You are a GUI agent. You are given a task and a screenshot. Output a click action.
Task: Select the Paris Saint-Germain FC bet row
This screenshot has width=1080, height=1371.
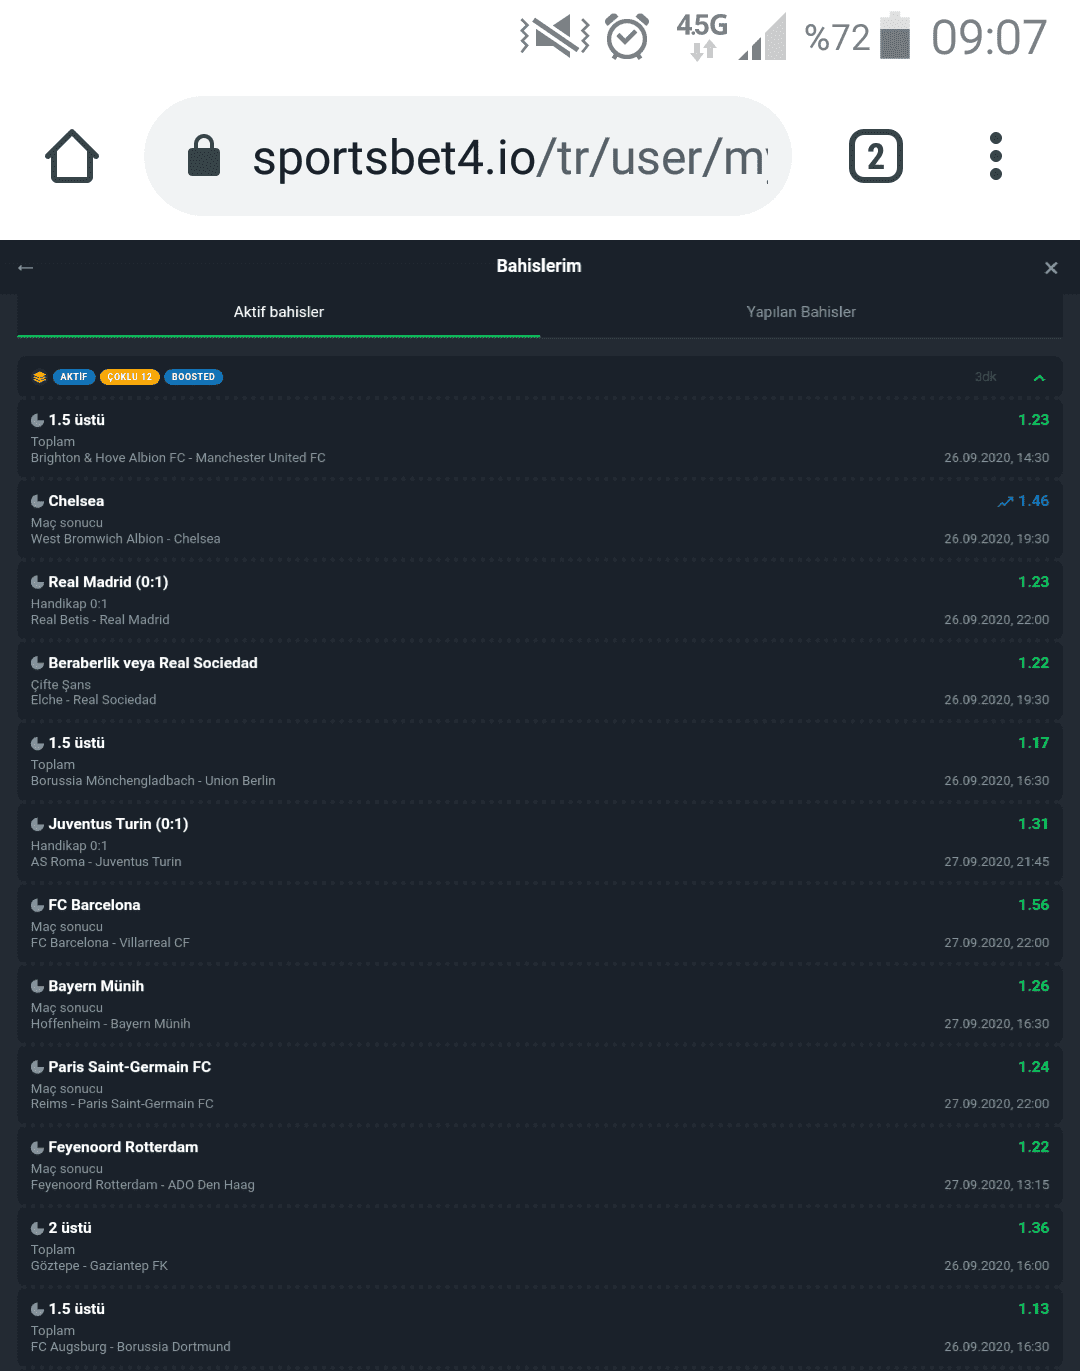[x=540, y=1085]
